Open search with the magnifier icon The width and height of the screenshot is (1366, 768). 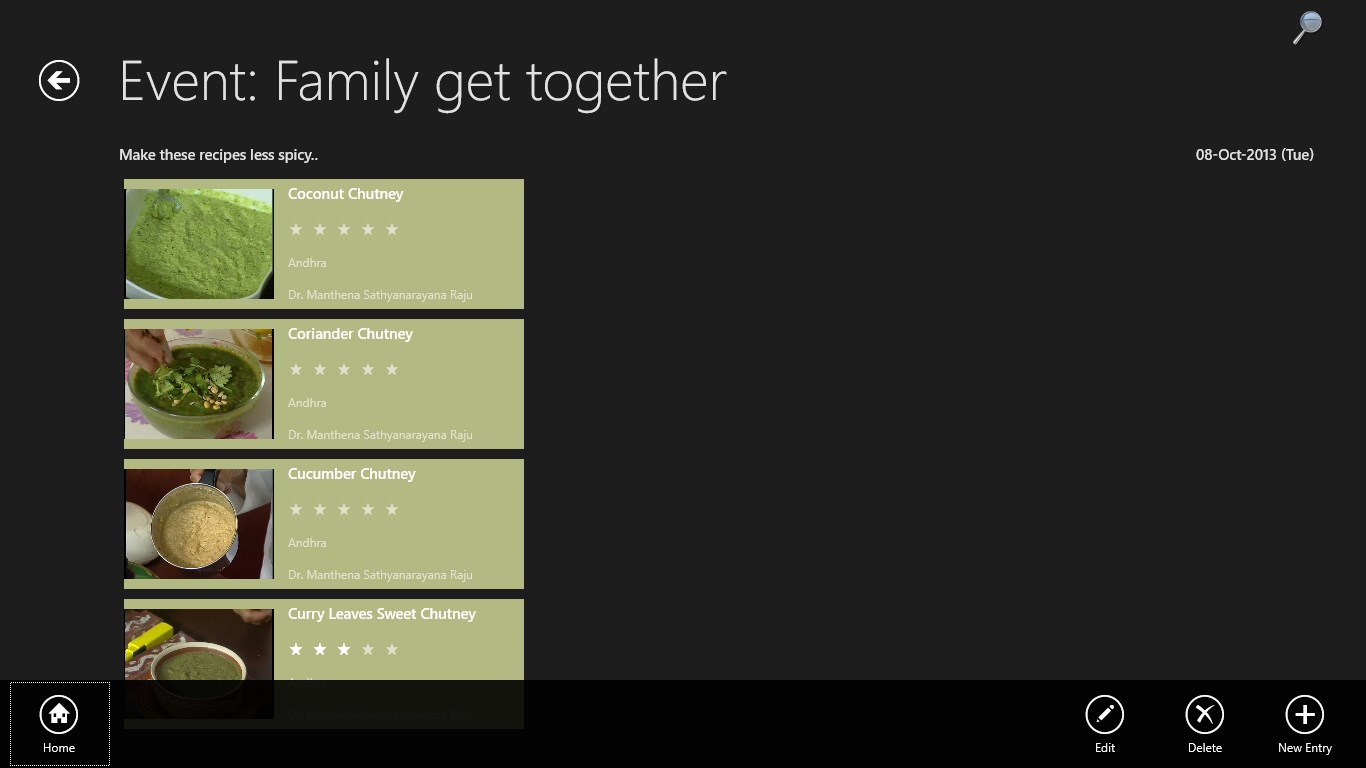tap(1307, 27)
